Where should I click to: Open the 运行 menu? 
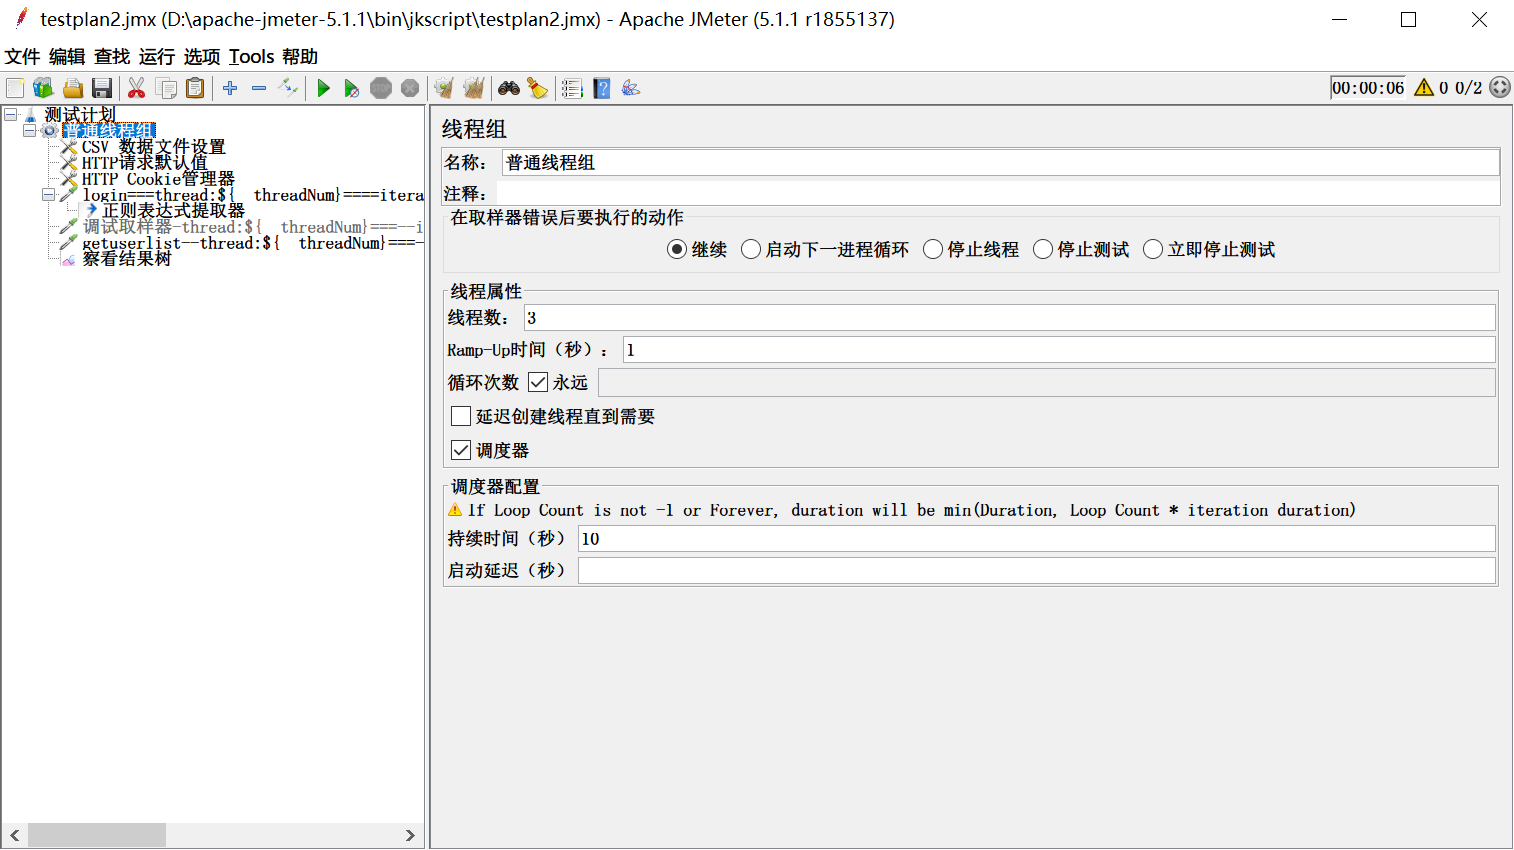[156, 57]
